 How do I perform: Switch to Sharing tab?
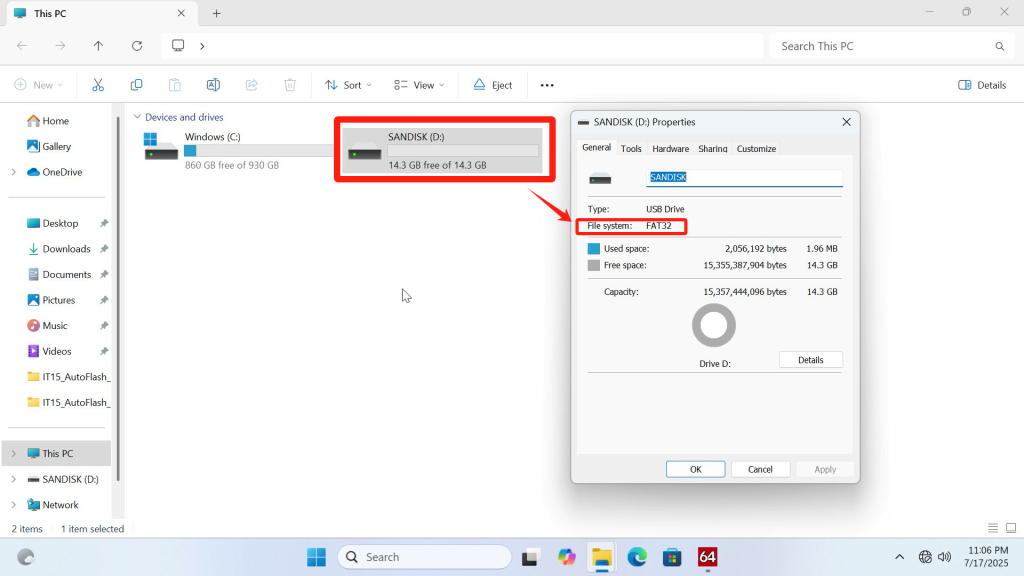[x=712, y=148]
